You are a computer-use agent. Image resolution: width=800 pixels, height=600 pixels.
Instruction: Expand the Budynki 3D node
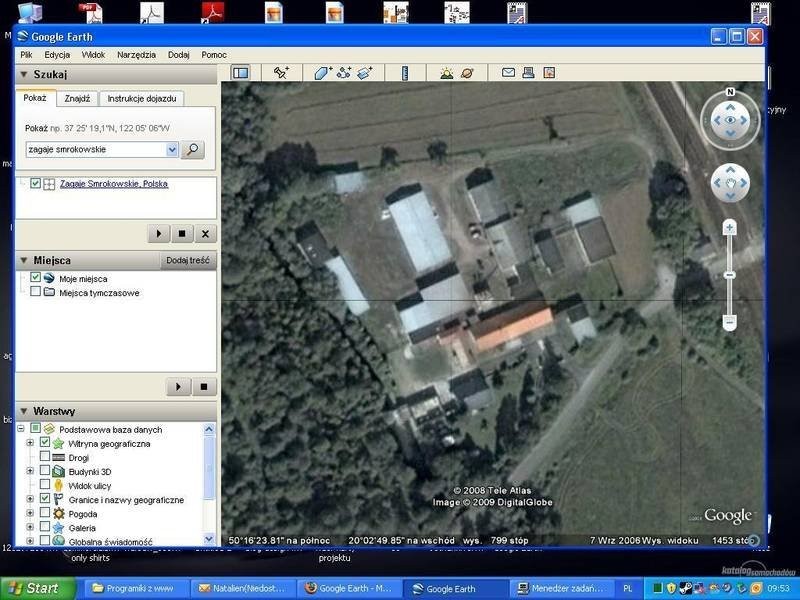[x=30, y=471]
